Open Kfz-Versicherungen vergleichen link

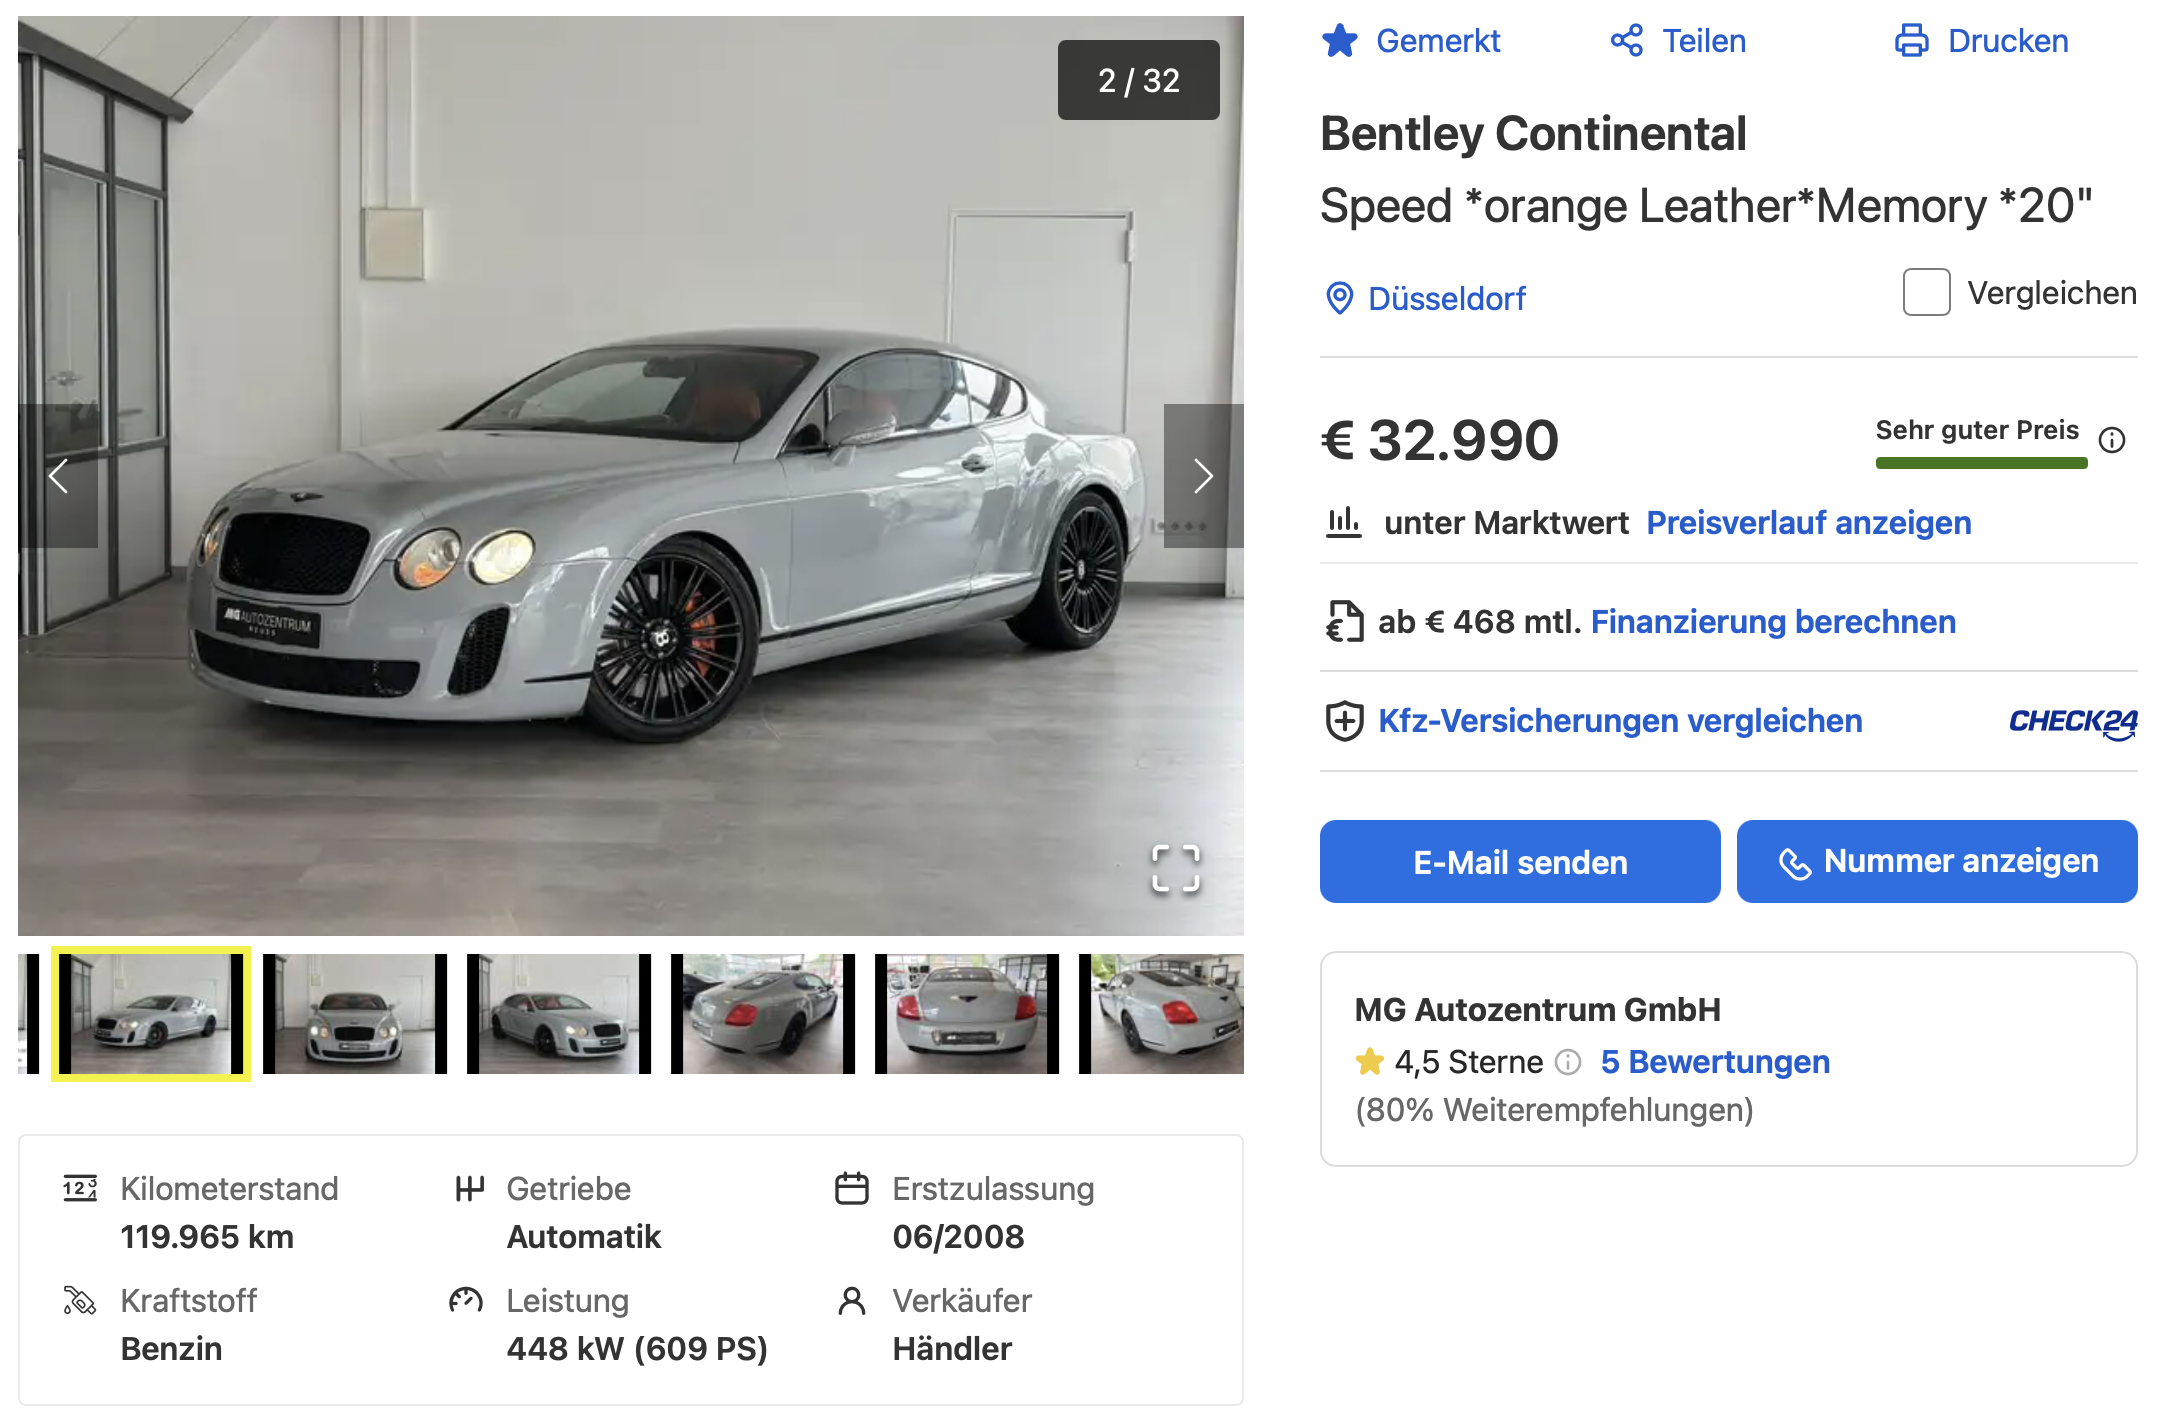click(1620, 721)
